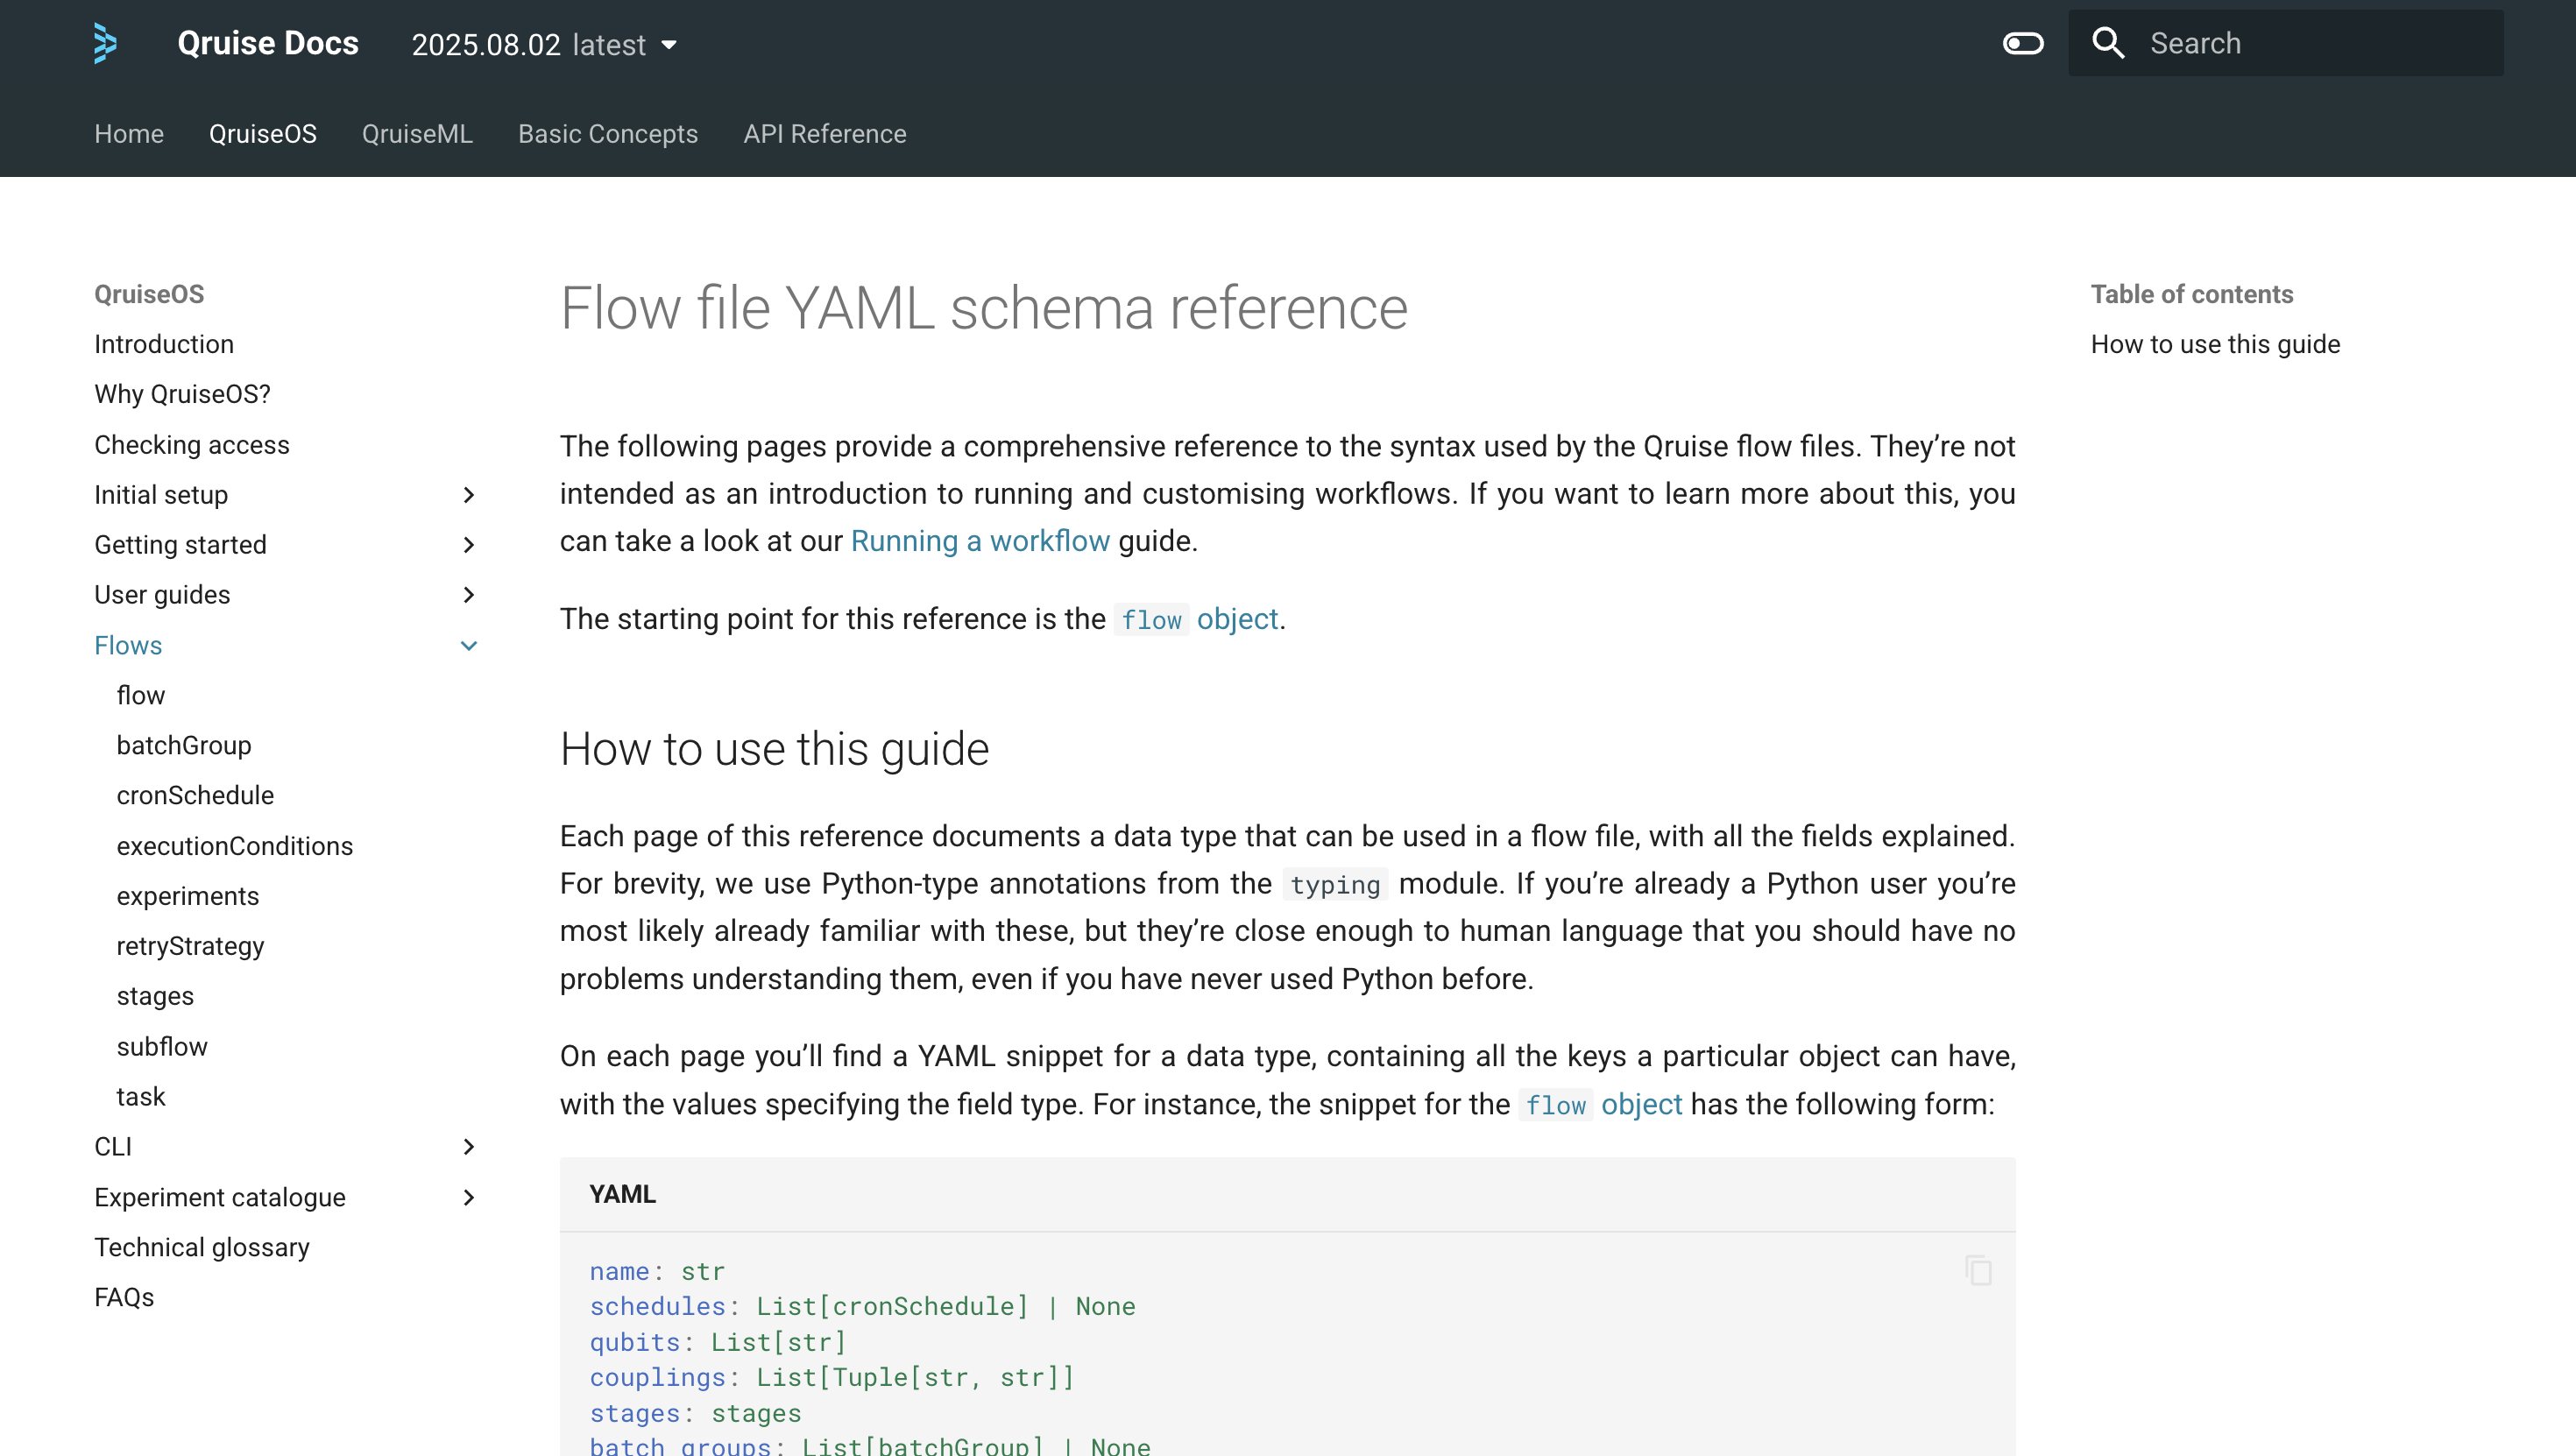
Task: Collapse the Flows section
Action: click(468, 646)
